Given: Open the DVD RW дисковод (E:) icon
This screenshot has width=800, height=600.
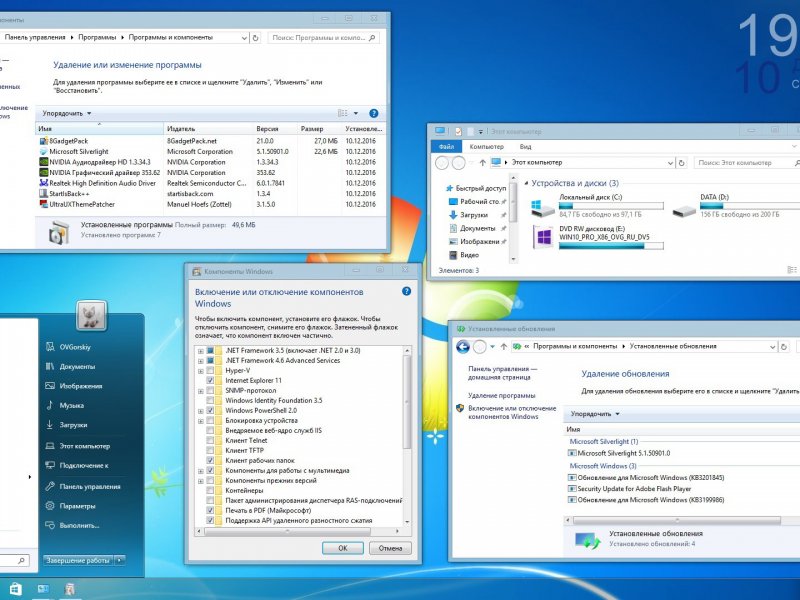Looking at the screenshot, I should (x=543, y=237).
